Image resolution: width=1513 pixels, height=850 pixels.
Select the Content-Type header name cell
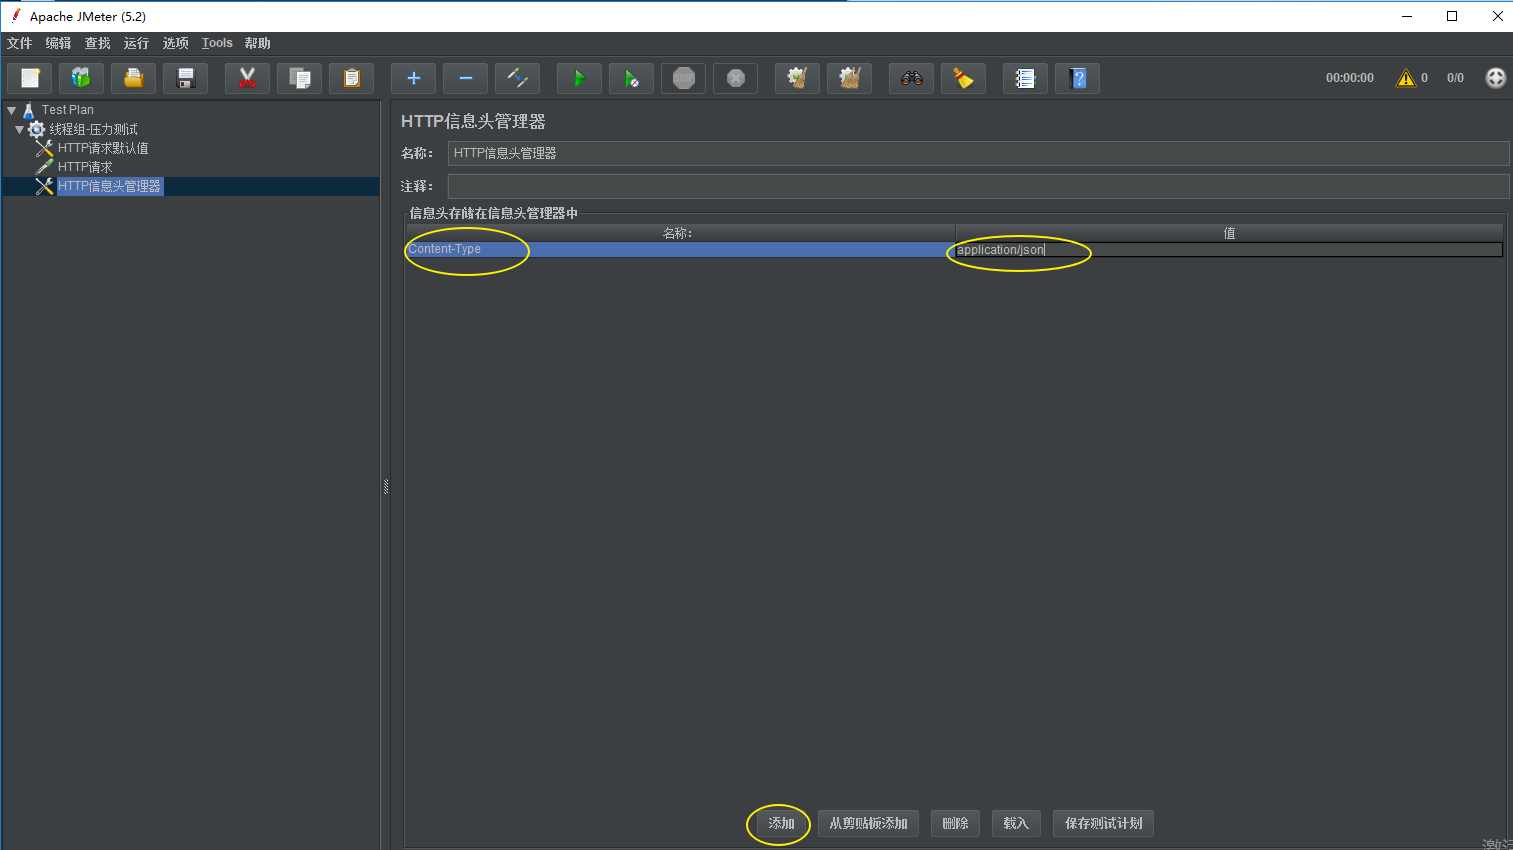680,249
